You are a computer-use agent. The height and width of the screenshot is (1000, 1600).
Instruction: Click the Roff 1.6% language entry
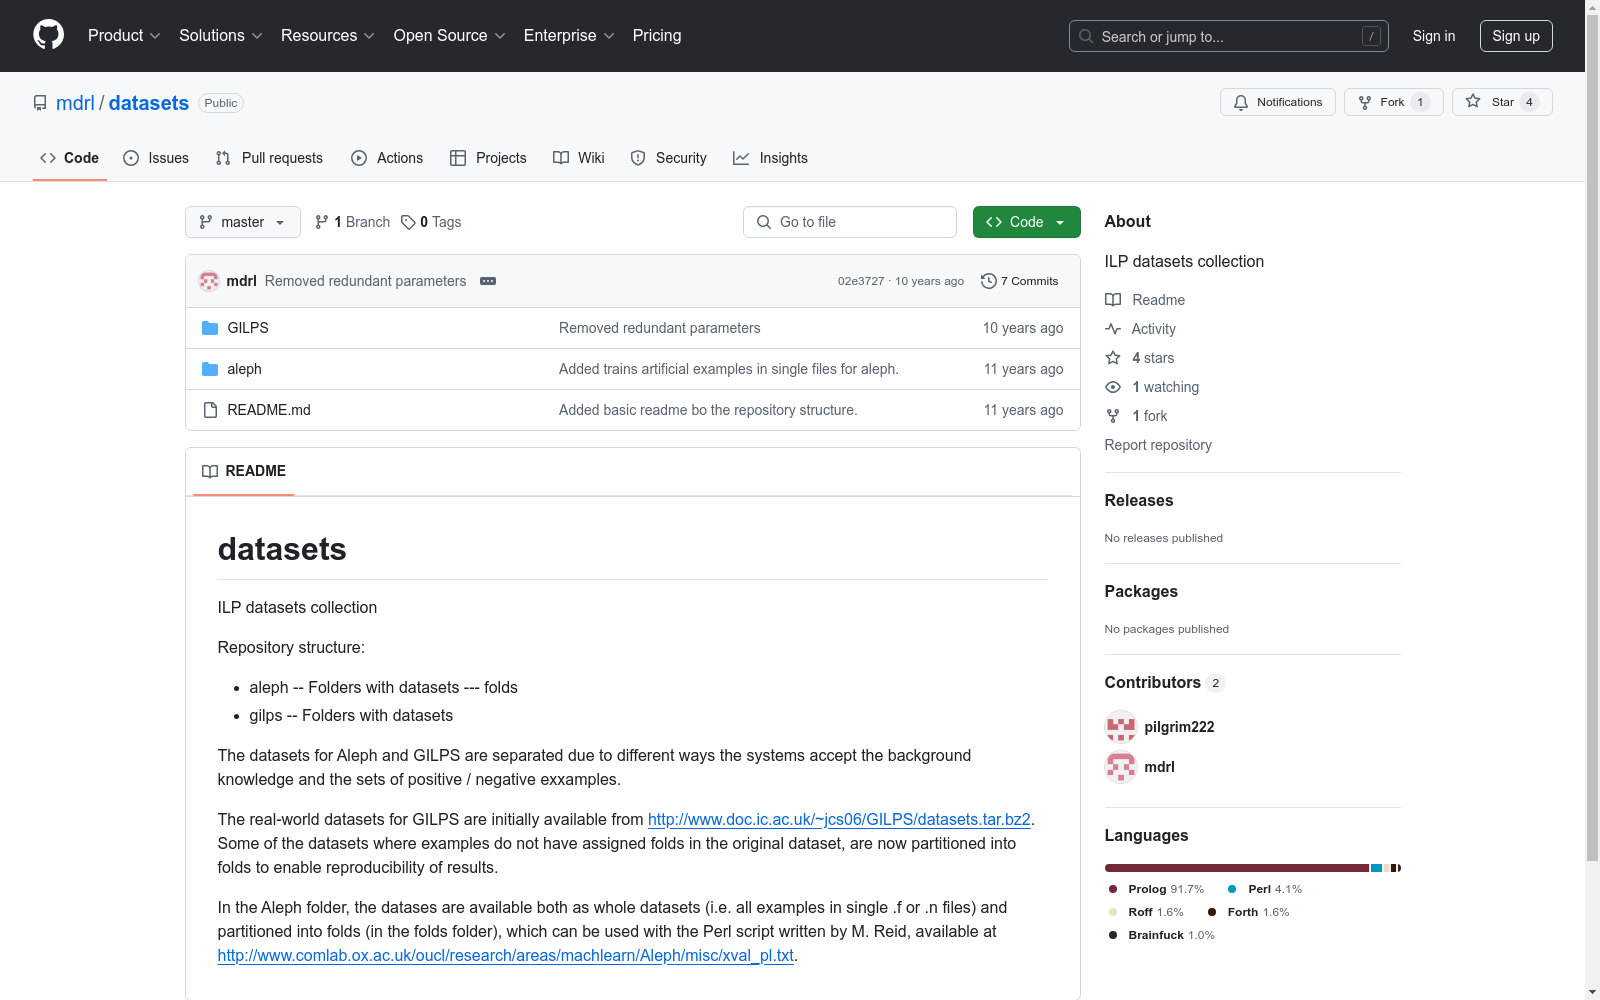1146,912
